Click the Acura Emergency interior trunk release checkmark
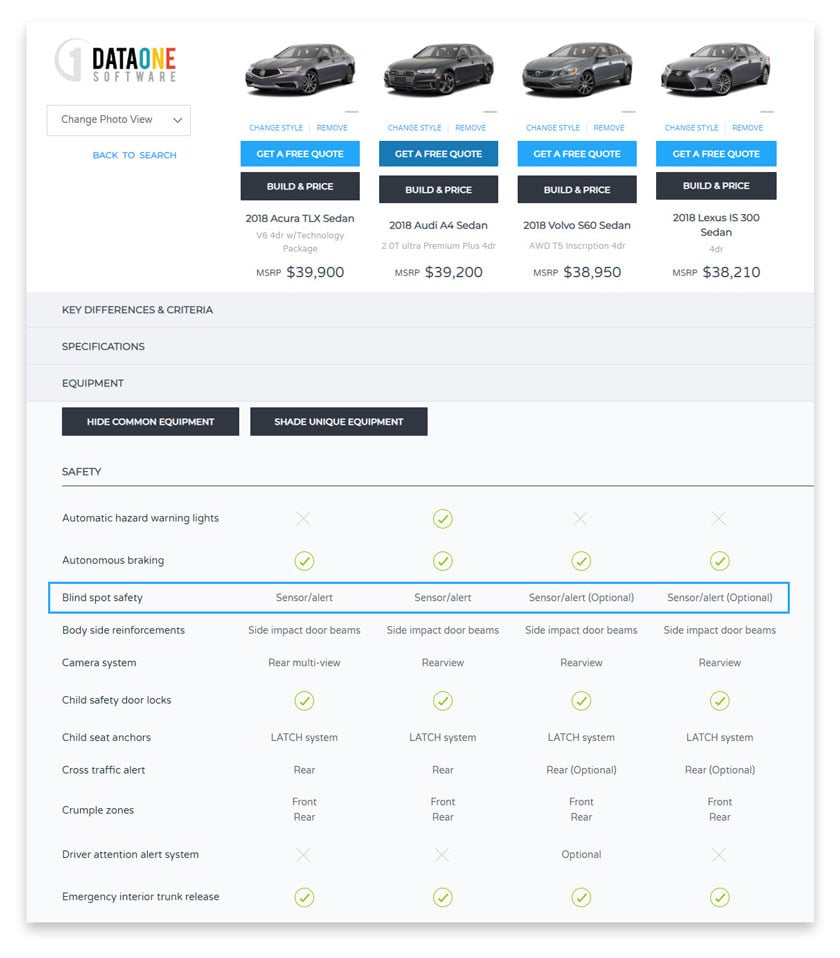The image size is (840, 958). (x=304, y=897)
